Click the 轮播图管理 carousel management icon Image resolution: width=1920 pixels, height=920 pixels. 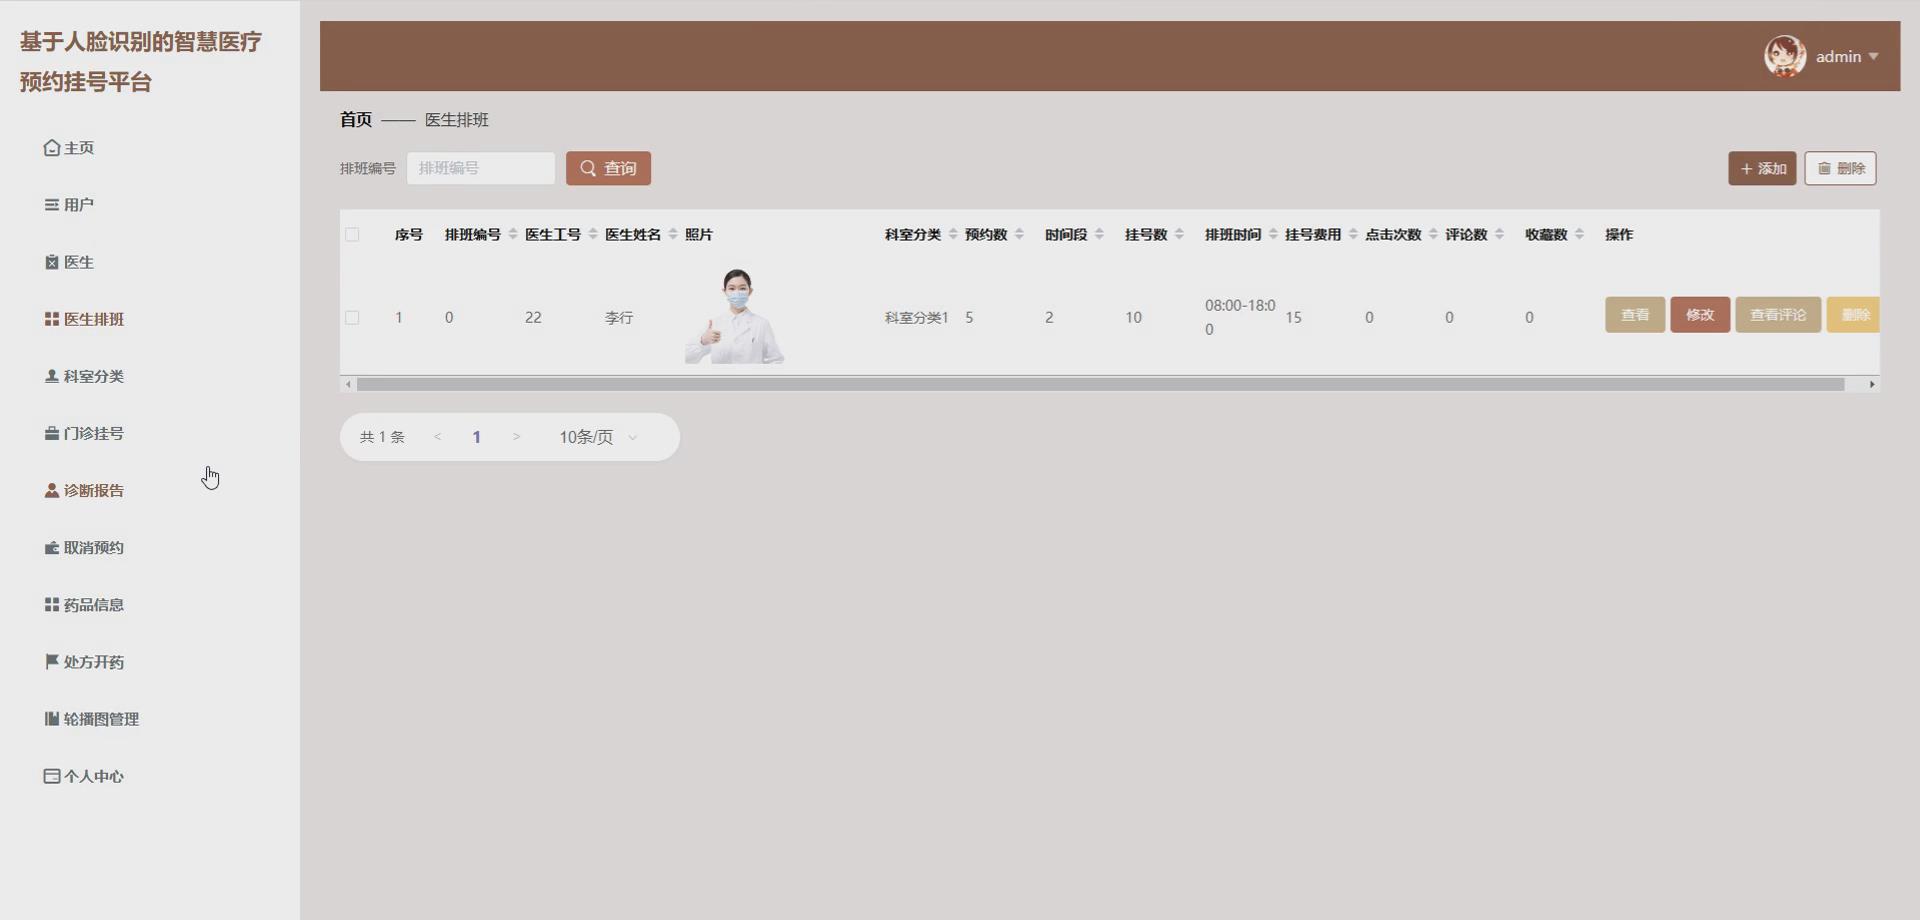pyautogui.click(x=51, y=718)
